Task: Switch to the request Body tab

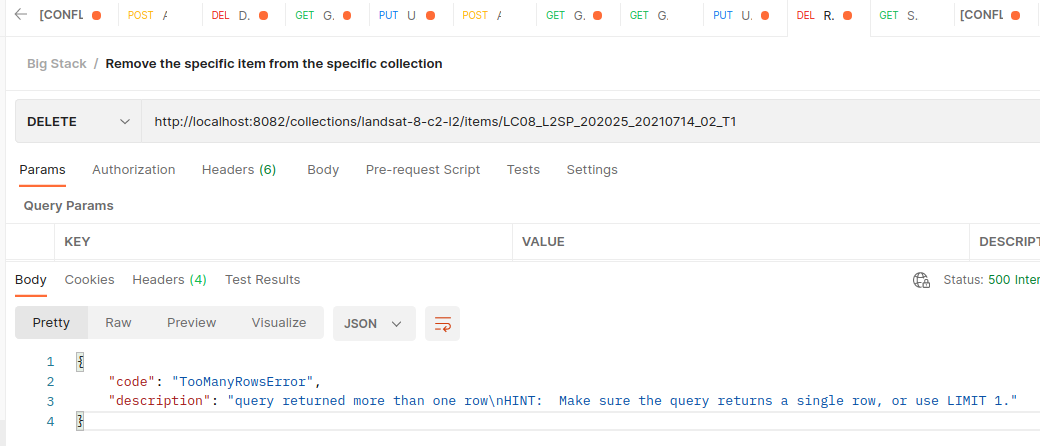Action: 323,170
